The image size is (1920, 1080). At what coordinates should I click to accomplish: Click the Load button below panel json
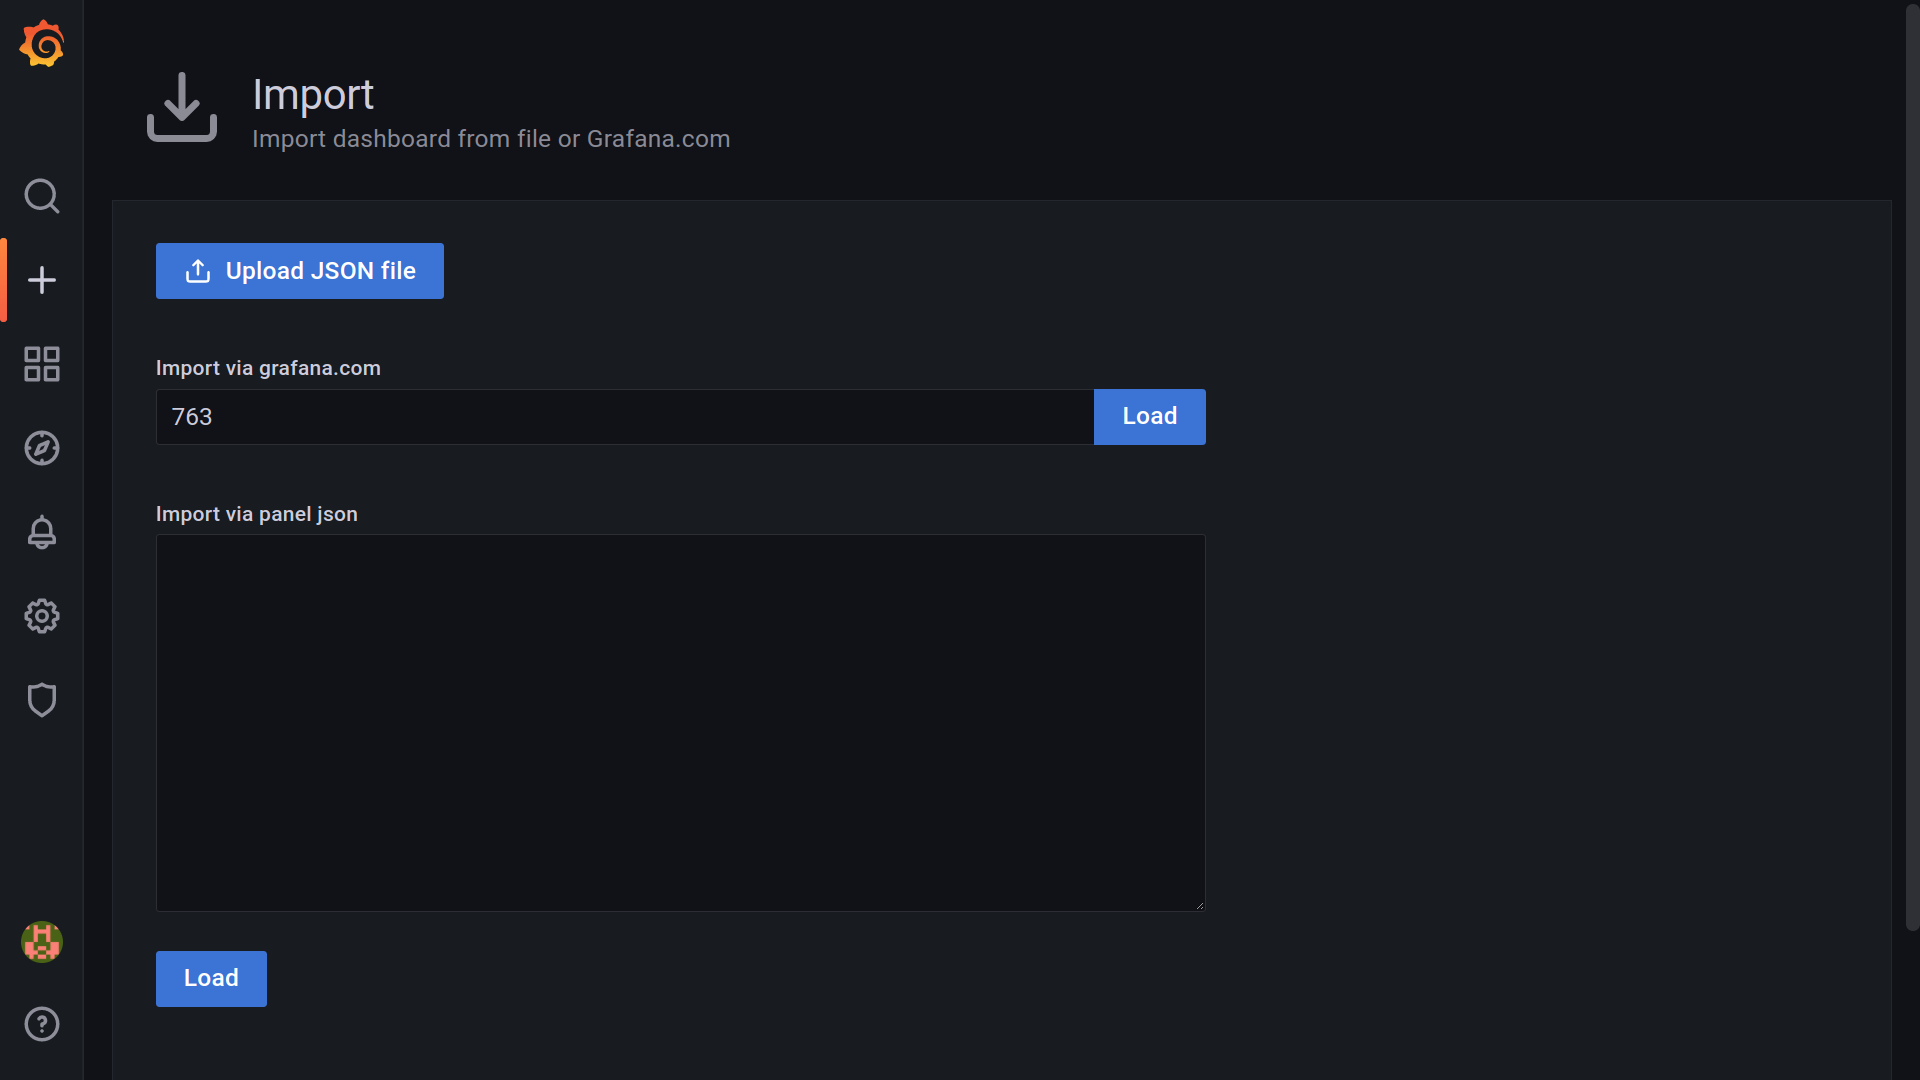tap(211, 978)
